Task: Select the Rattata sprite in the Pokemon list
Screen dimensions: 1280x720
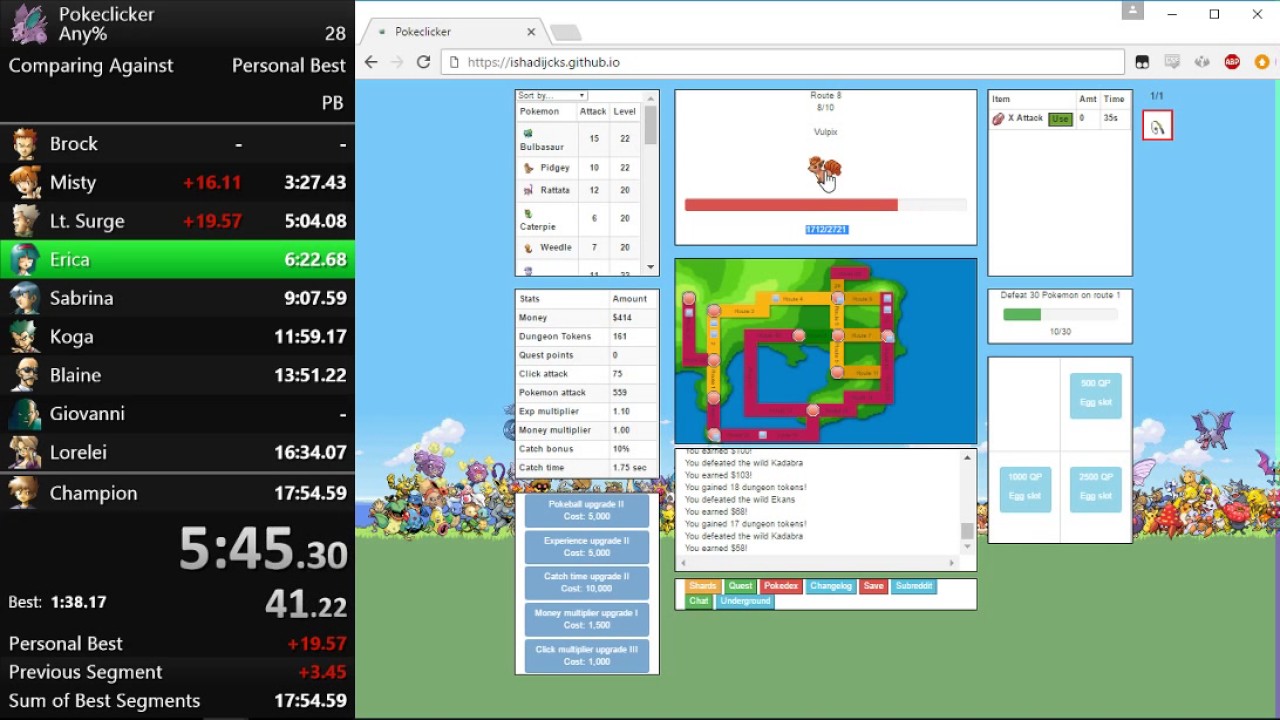Action: pyautogui.click(x=529, y=190)
